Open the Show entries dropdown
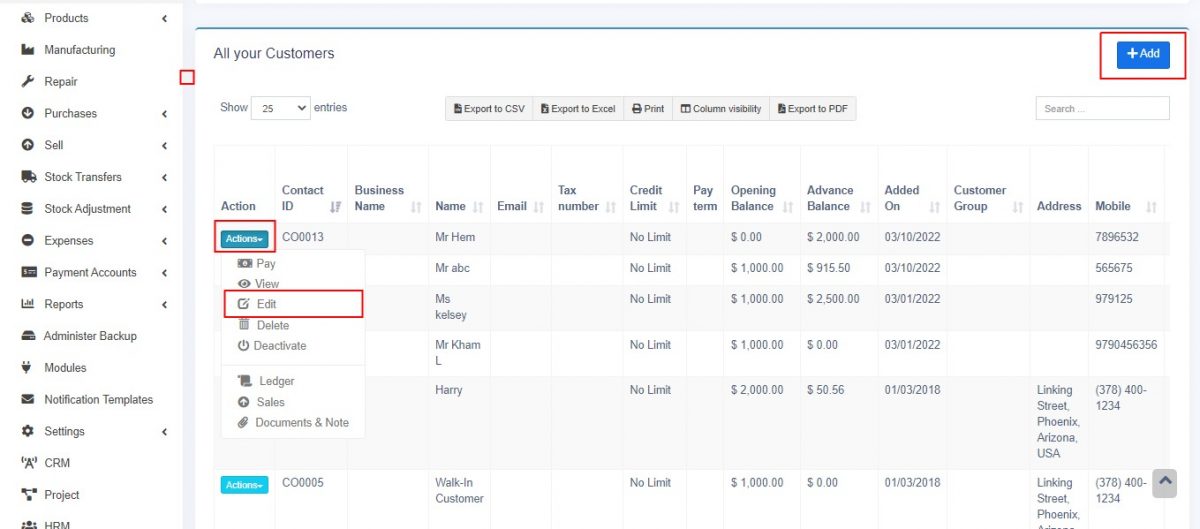1200x529 pixels. (x=281, y=108)
